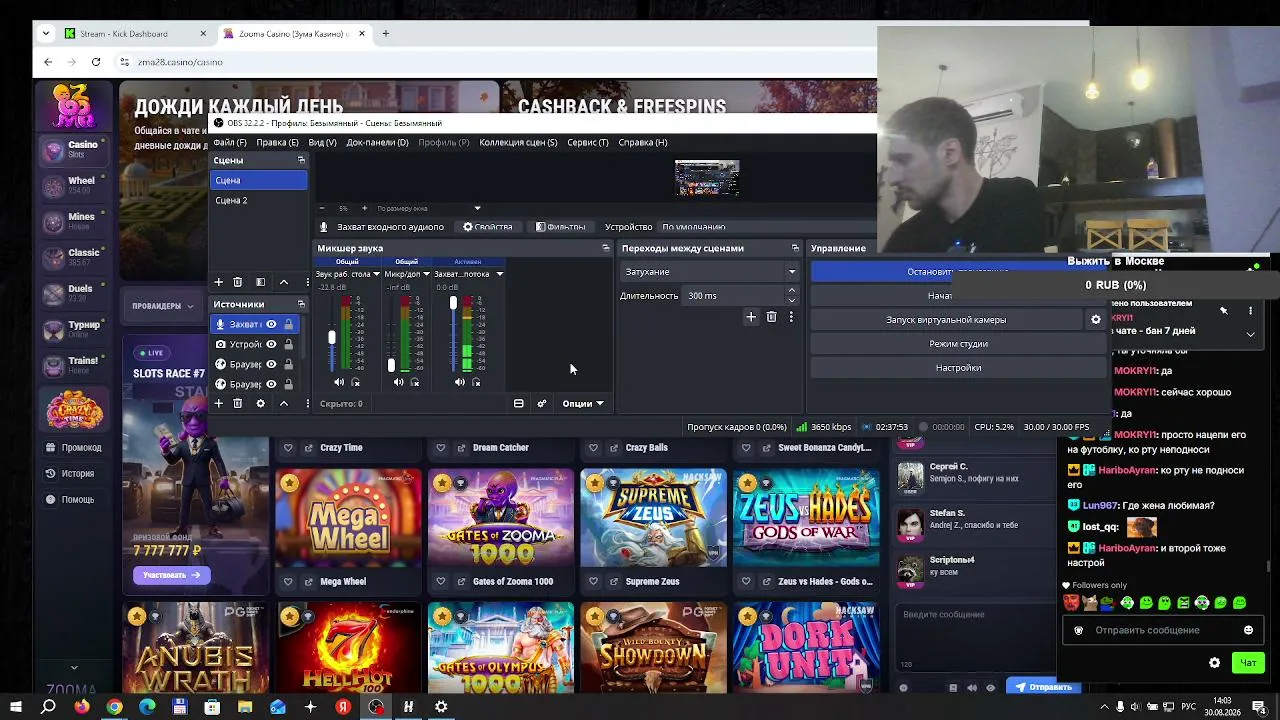Screen dimensions: 1280x720
Task: Toggle visibility of the Захват source
Action: click(271, 324)
